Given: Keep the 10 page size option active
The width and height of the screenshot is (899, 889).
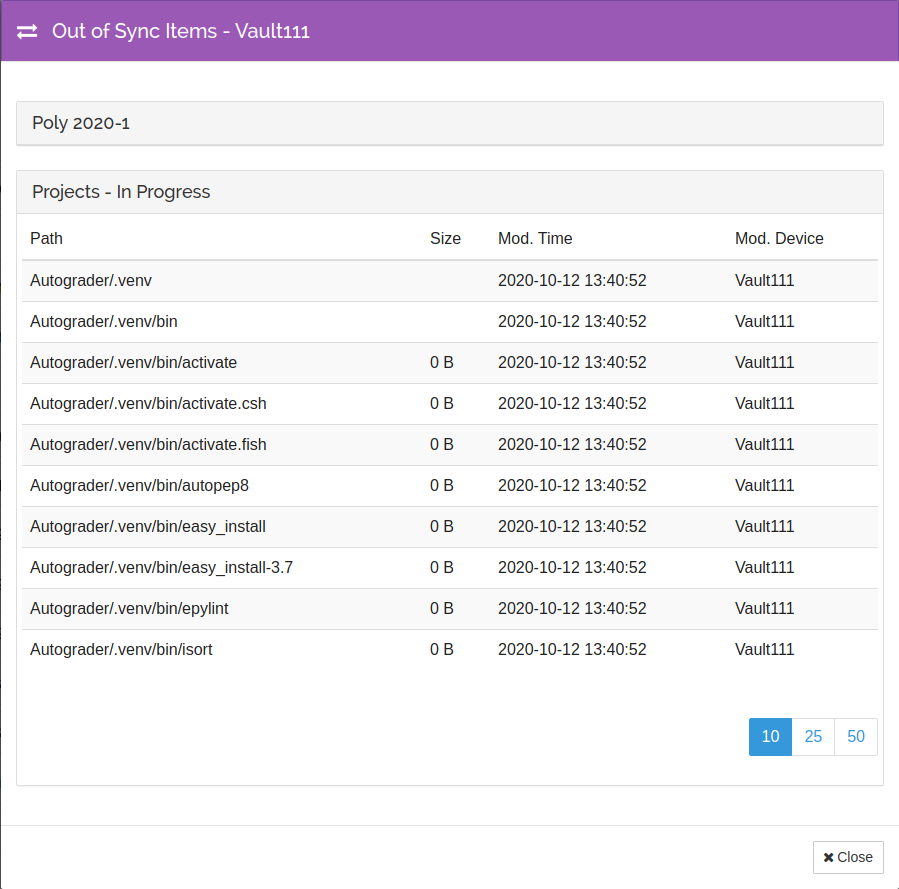Looking at the screenshot, I should [x=769, y=736].
